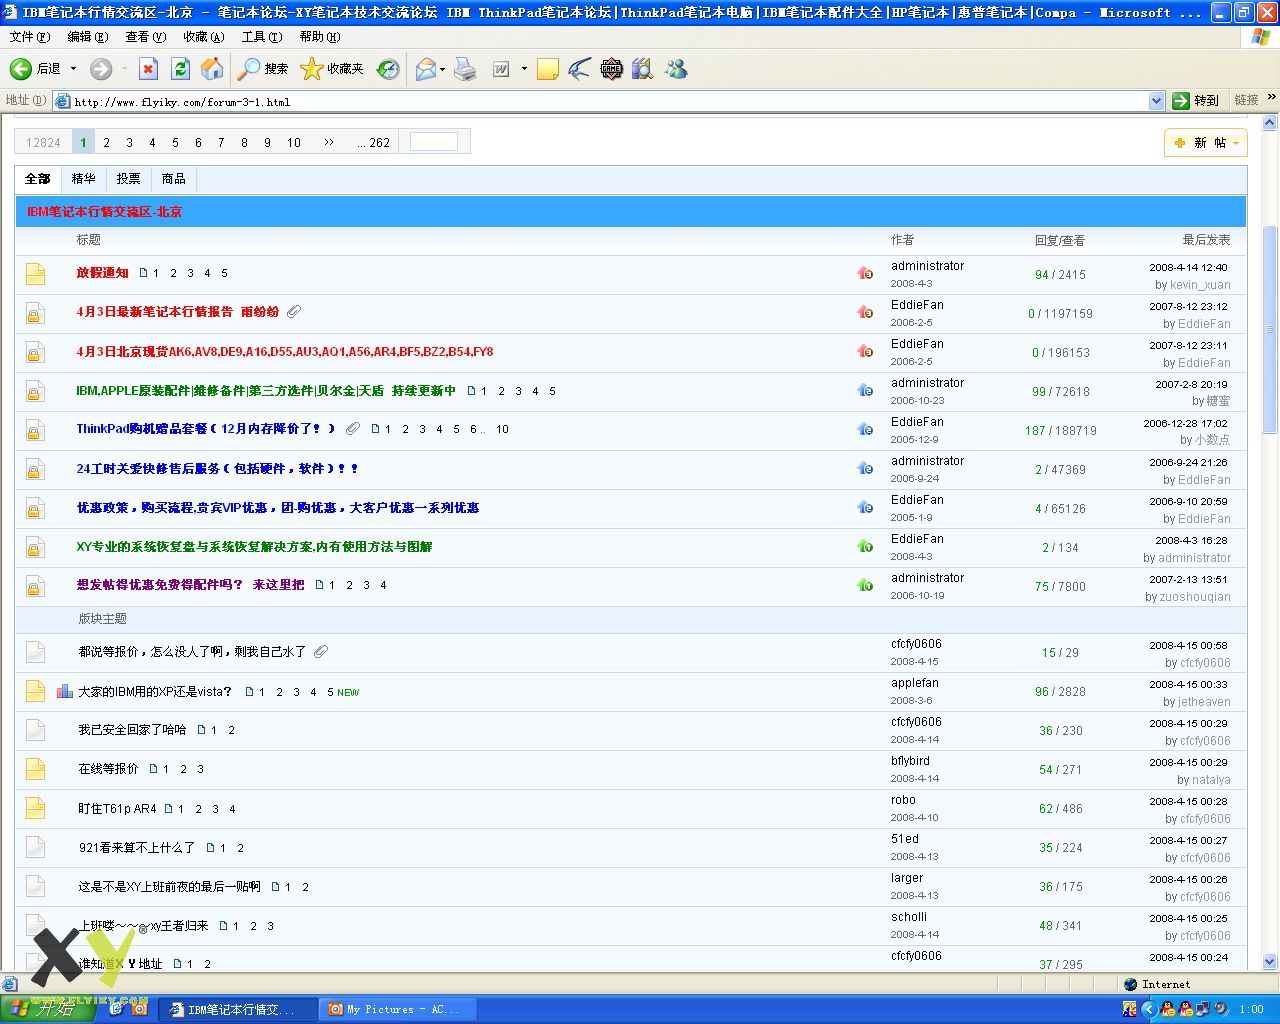The width and height of the screenshot is (1280, 1024).
Task: Open the Research books toolbar icon
Action: click(x=642, y=69)
